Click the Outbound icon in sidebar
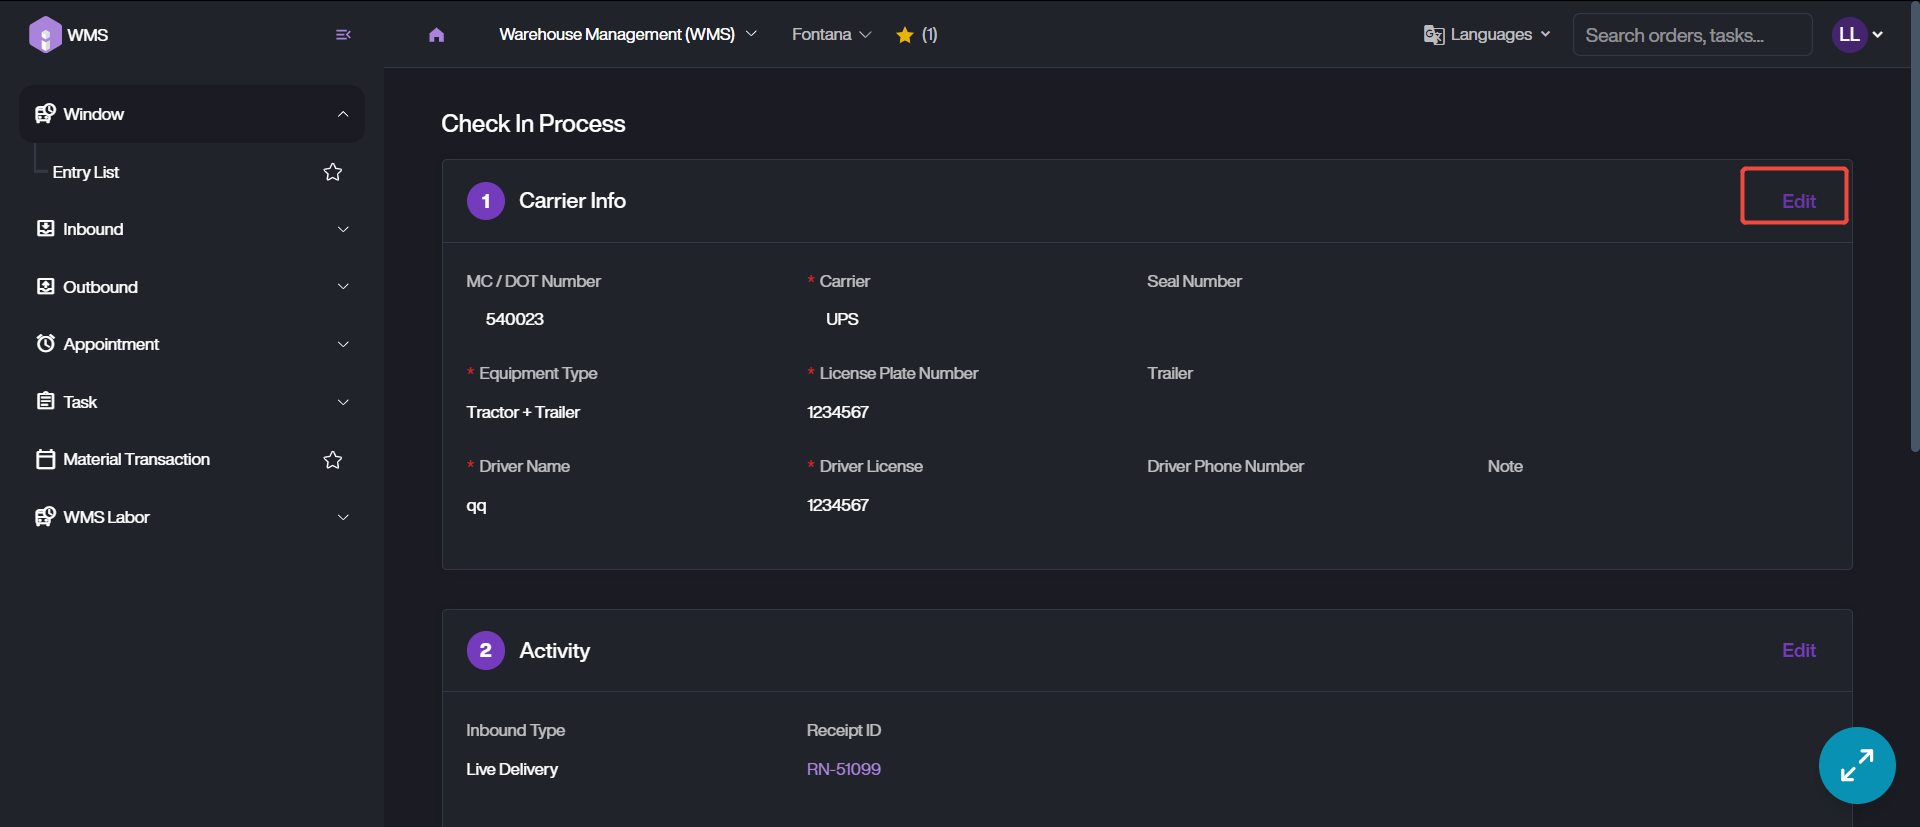This screenshot has width=1920, height=827. [x=45, y=287]
